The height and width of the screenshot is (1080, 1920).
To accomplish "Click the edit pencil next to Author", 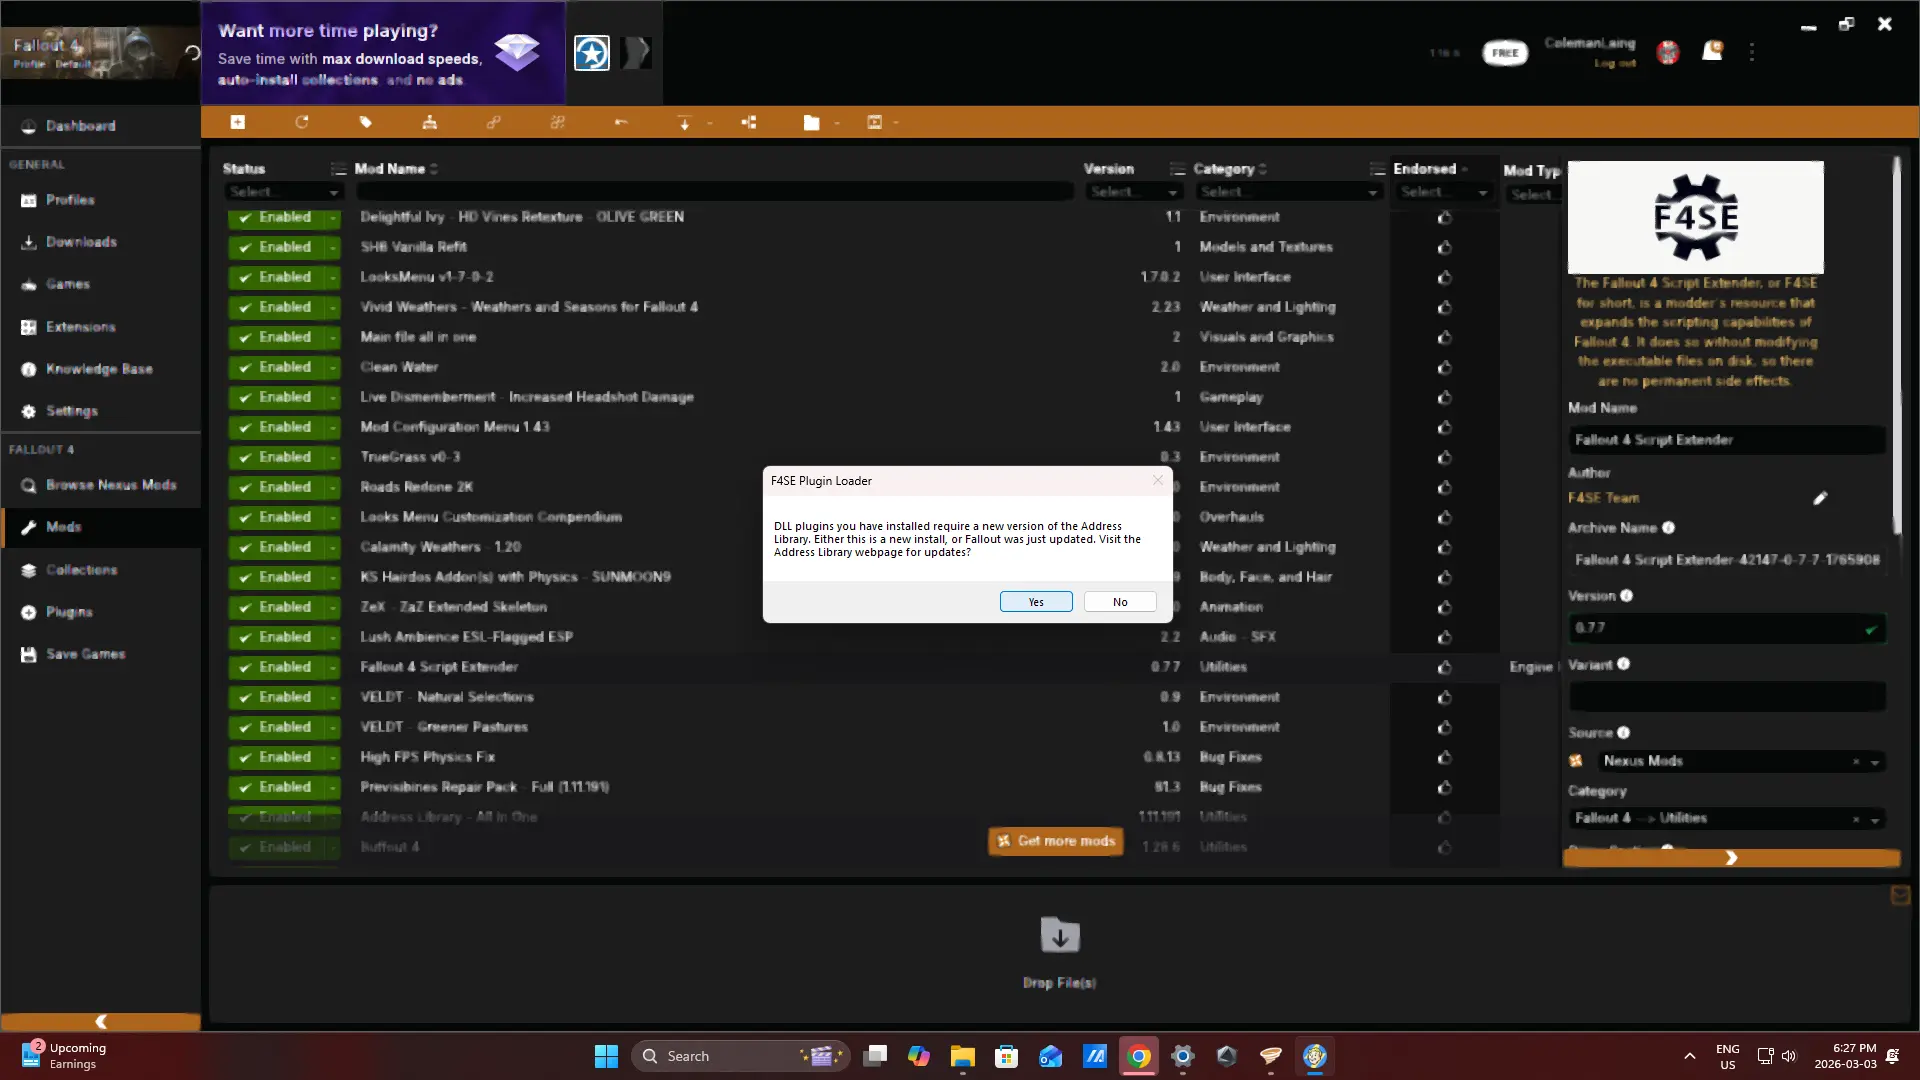I will pyautogui.click(x=1820, y=498).
